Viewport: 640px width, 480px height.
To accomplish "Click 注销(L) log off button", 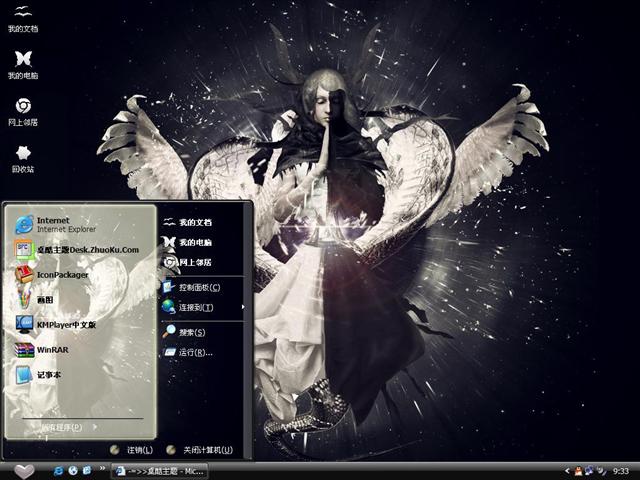I will (x=131, y=450).
